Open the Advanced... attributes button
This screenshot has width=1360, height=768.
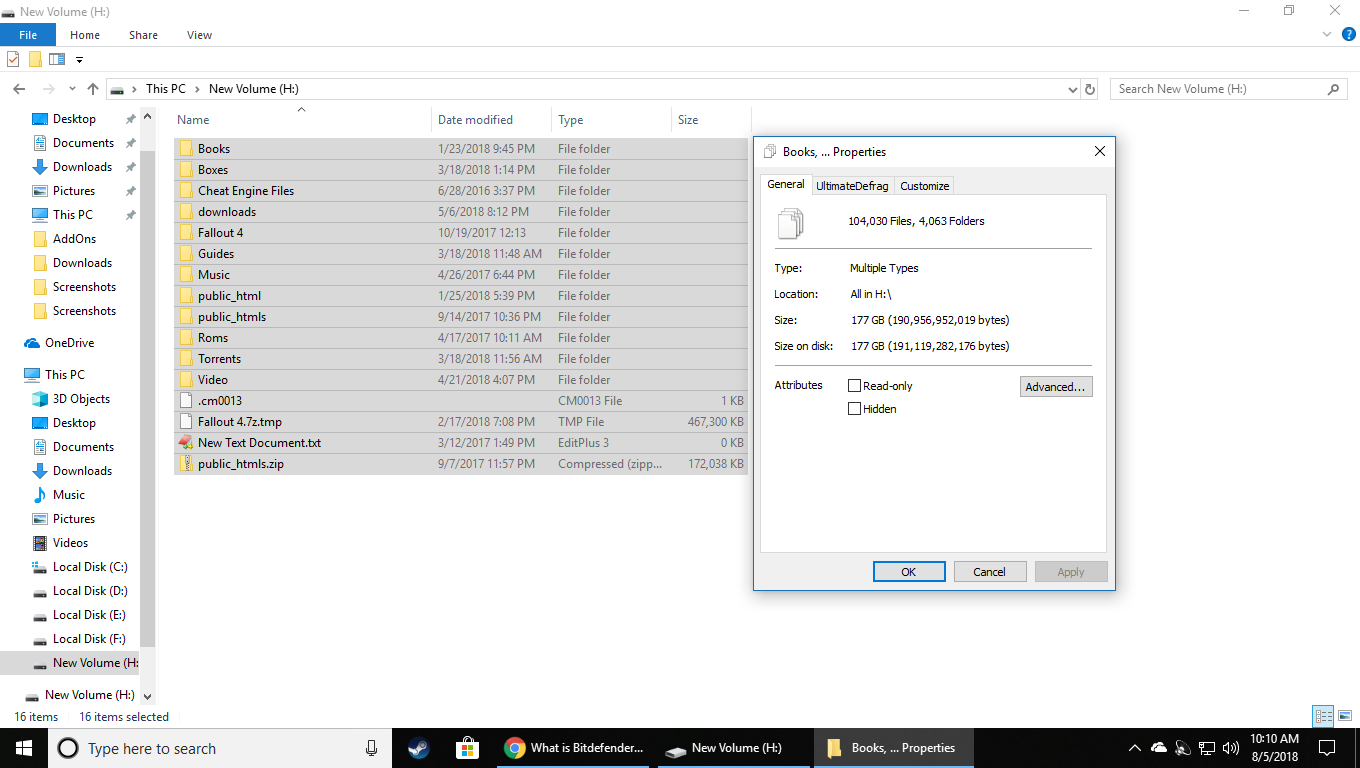(1056, 387)
